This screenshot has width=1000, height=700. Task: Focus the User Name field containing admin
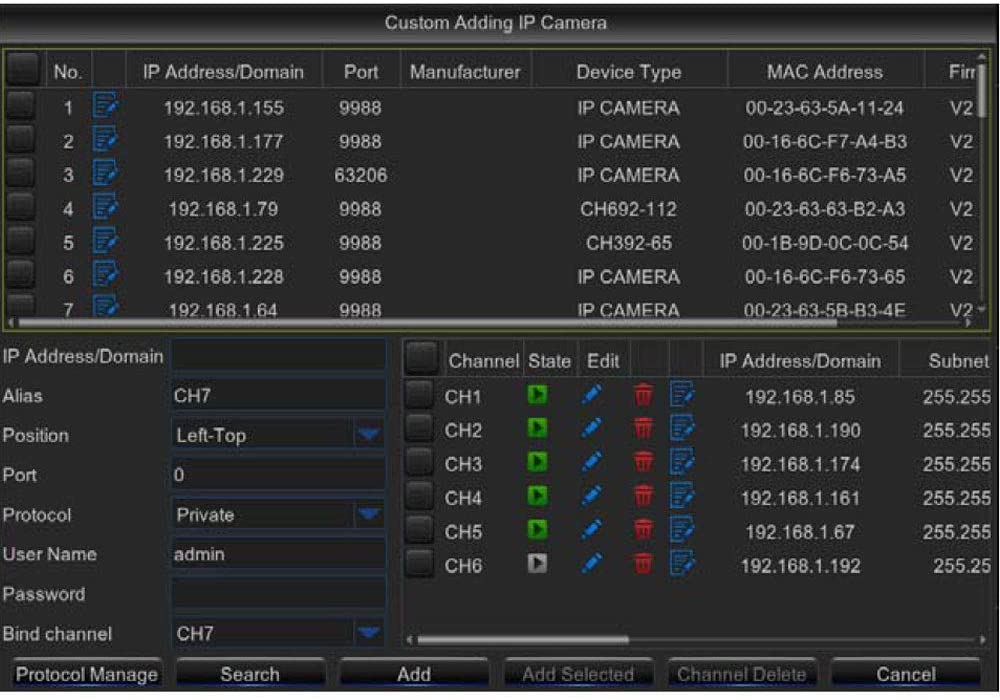point(278,554)
